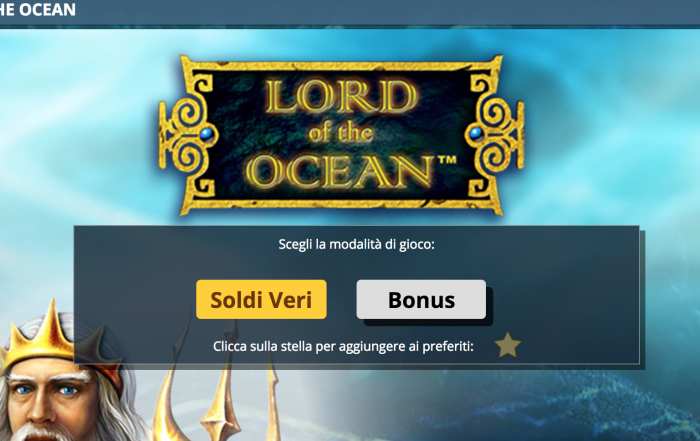This screenshot has width=700, height=441.
Task: Choose Soldi Veri game mode
Action: click(x=261, y=300)
